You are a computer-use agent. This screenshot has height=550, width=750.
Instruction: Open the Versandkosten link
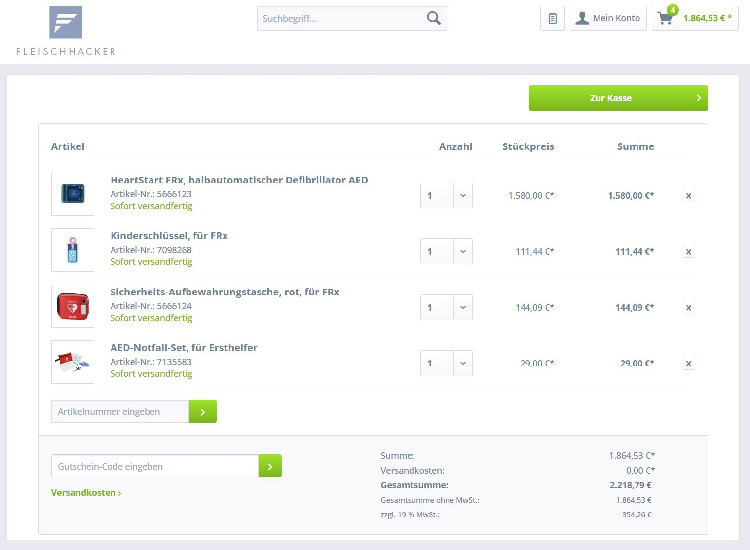click(x=86, y=493)
